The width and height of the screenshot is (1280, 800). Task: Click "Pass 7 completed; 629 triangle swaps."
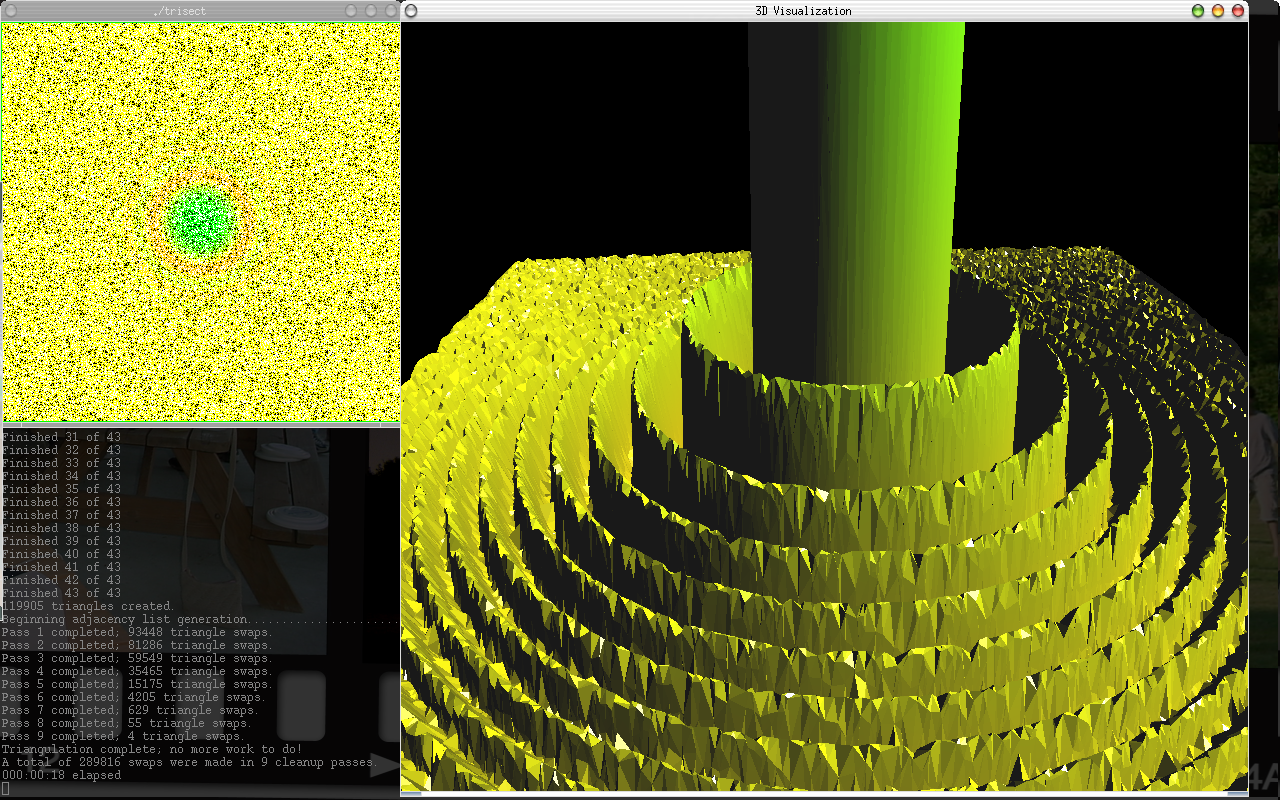coord(130,710)
